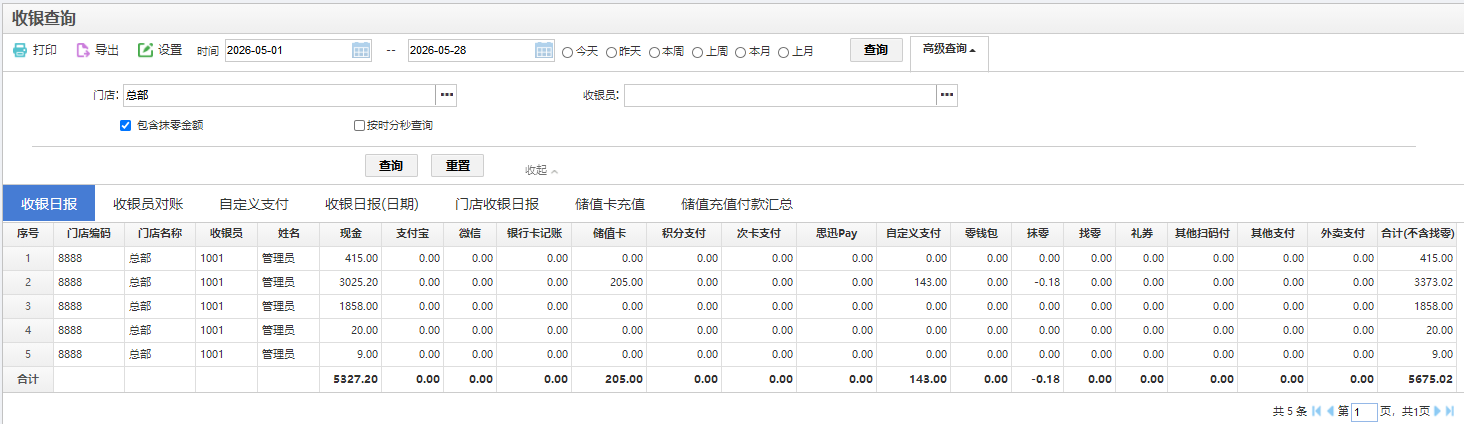Open calendar picker for start date 2026-05-01
The image size is (1464, 424).
click(361, 51)
